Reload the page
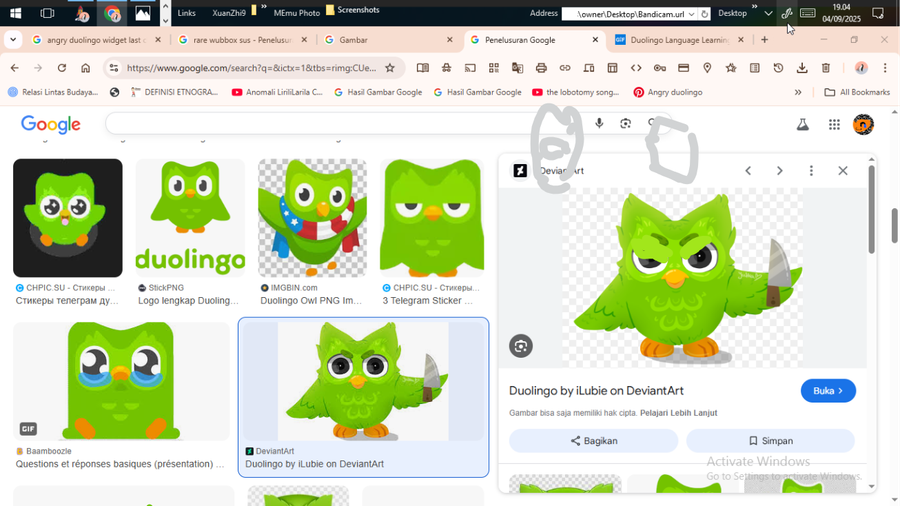The width and height of the screenshot is (900, 506). pos(61,68)
